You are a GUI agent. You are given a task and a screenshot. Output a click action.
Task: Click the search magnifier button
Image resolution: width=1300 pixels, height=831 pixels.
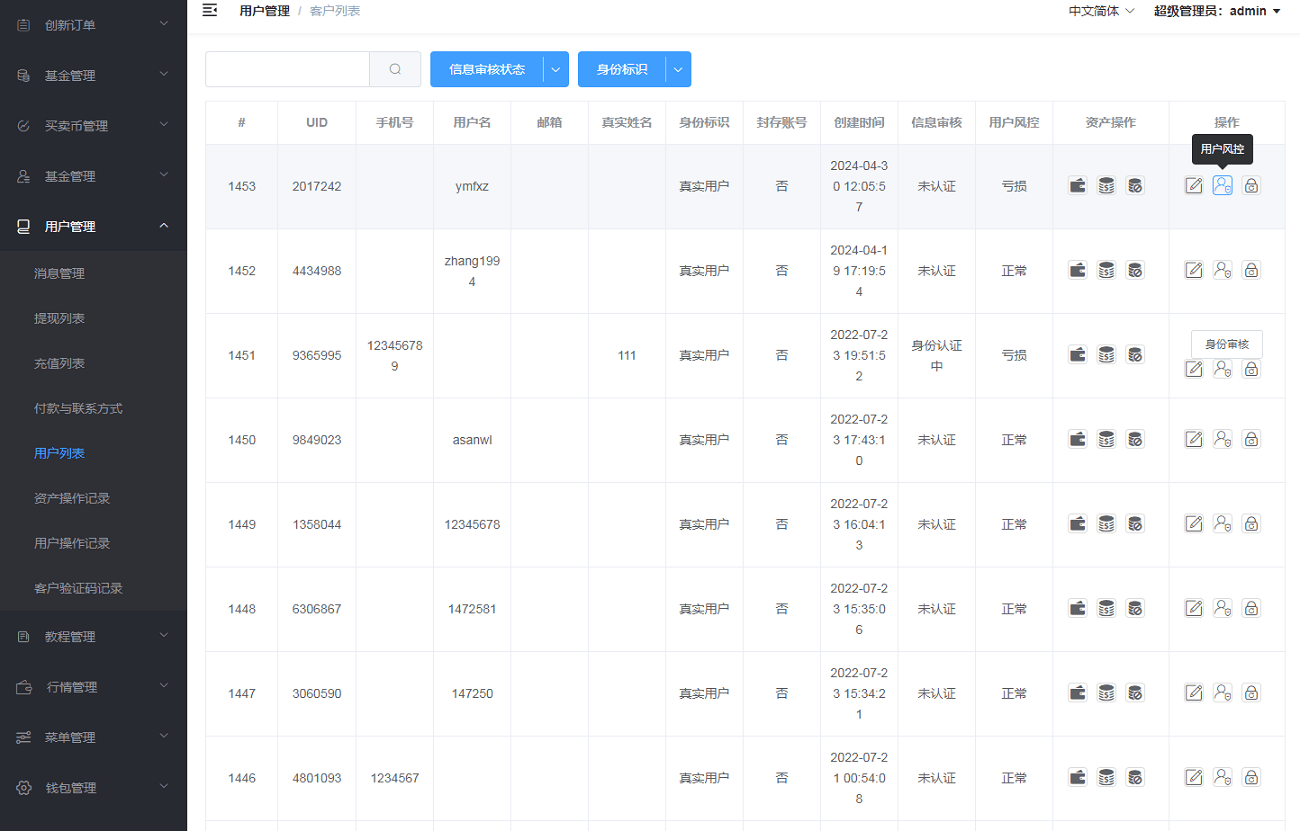pos(395,69)
